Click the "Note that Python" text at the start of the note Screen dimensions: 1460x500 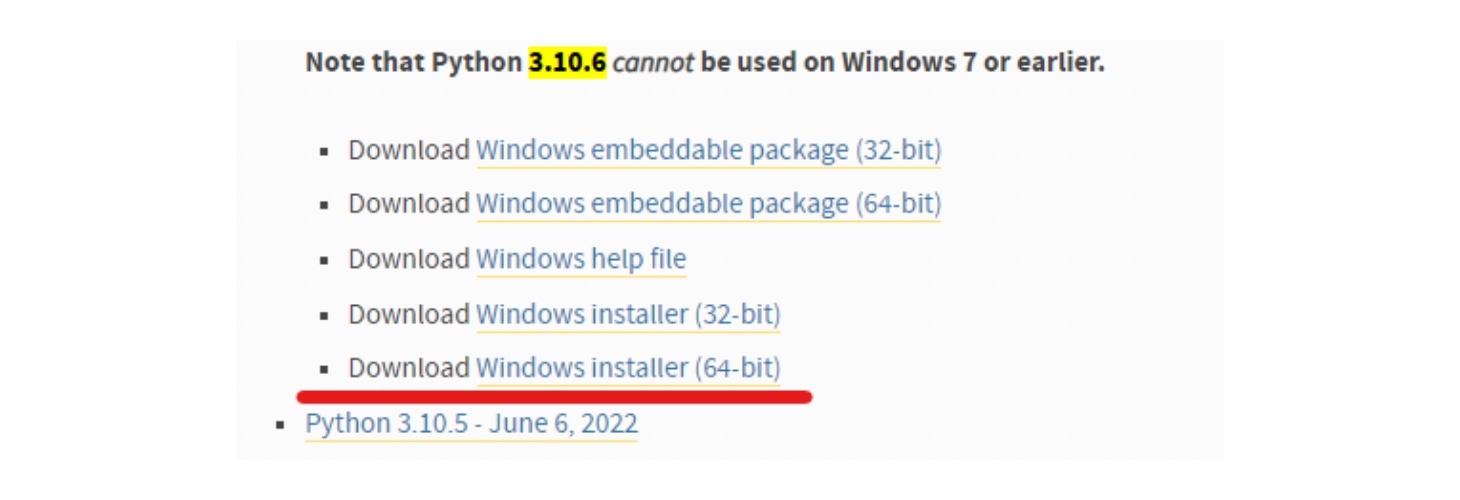(x=414, y=62)
